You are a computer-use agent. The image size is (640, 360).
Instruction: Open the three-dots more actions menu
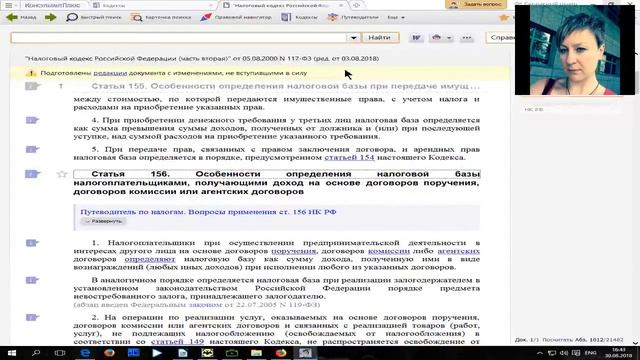point(467,38)
